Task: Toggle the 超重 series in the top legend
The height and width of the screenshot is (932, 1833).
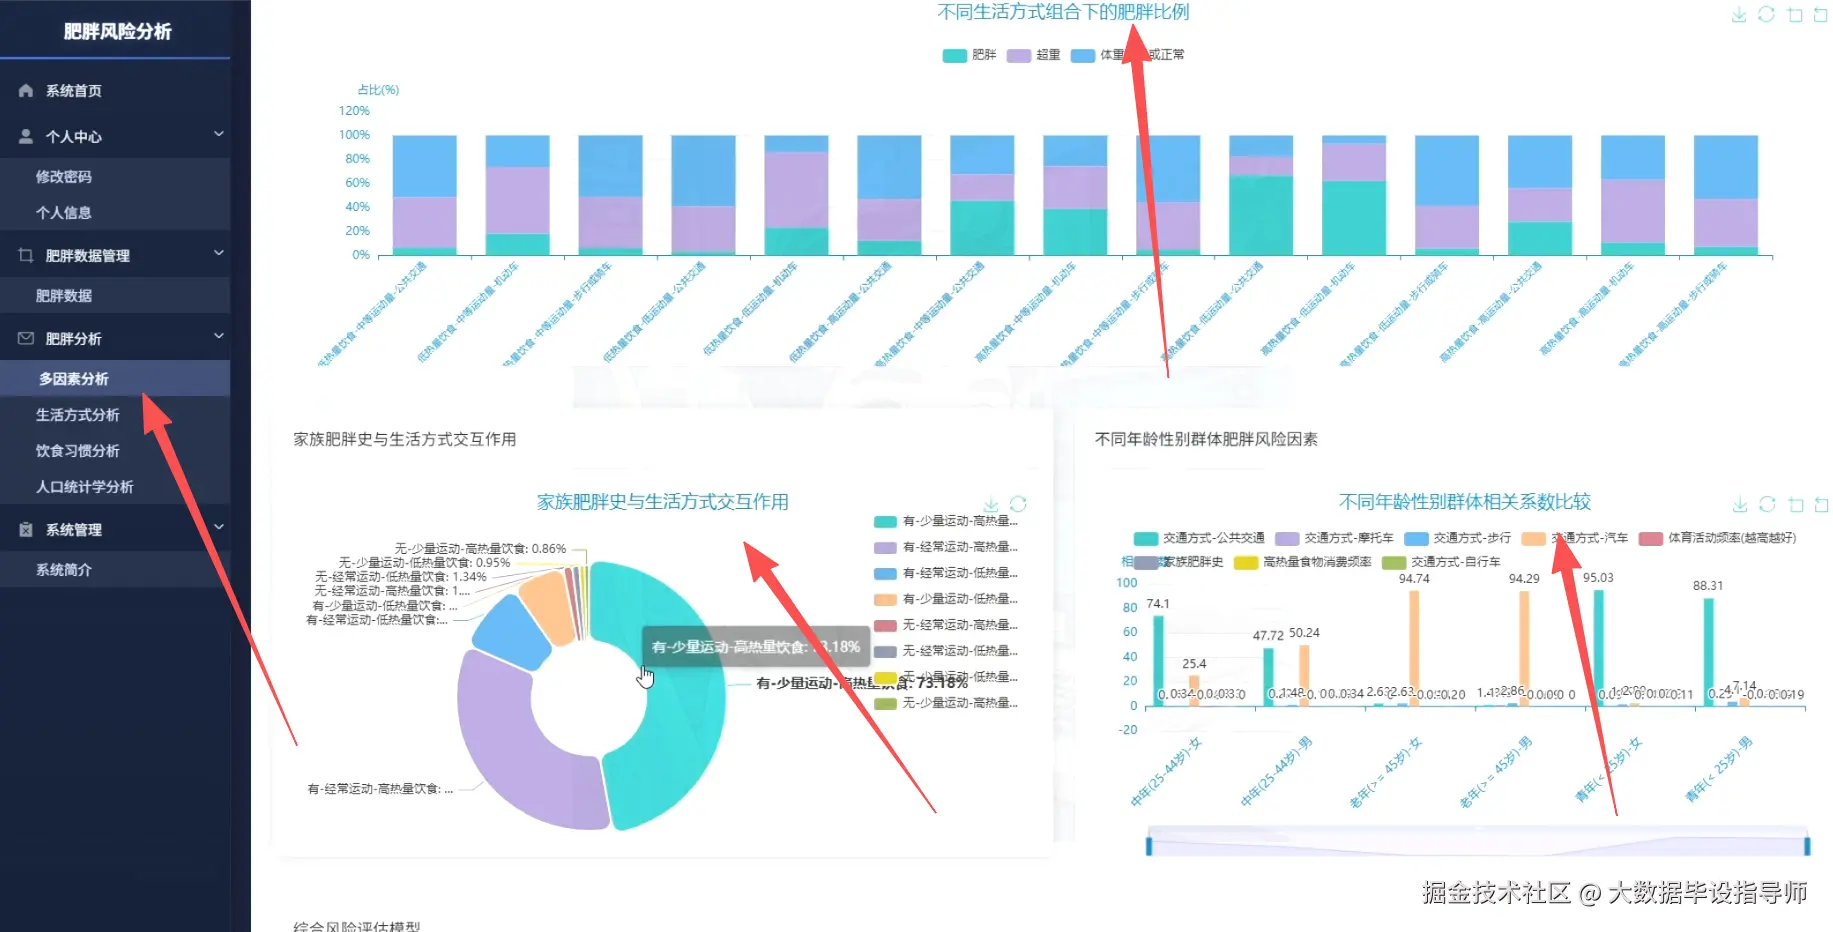Action: [1033, 55]
